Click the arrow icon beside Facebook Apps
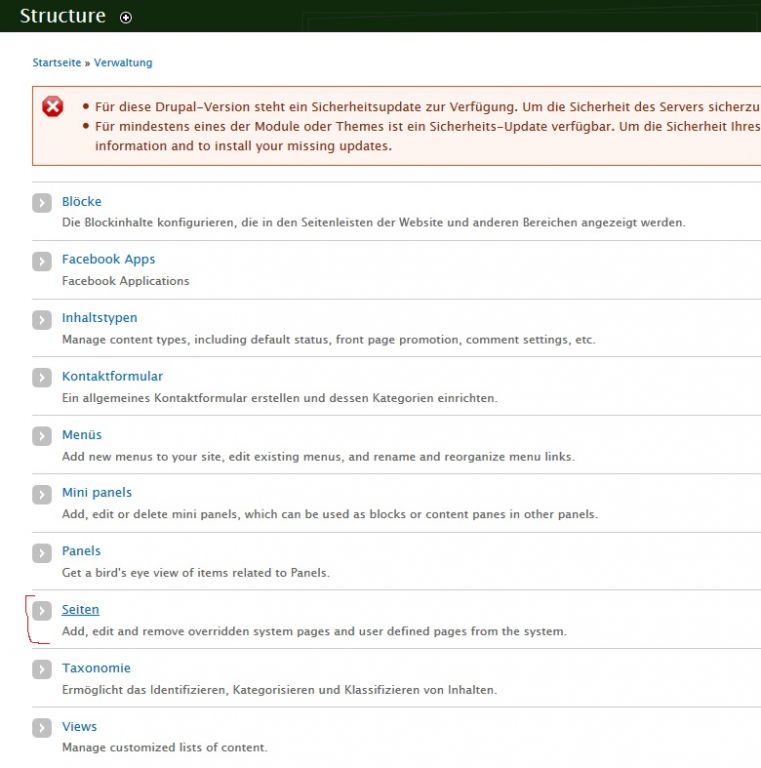Viewport: 761px width, 768px height. click(x=41, y=261)
